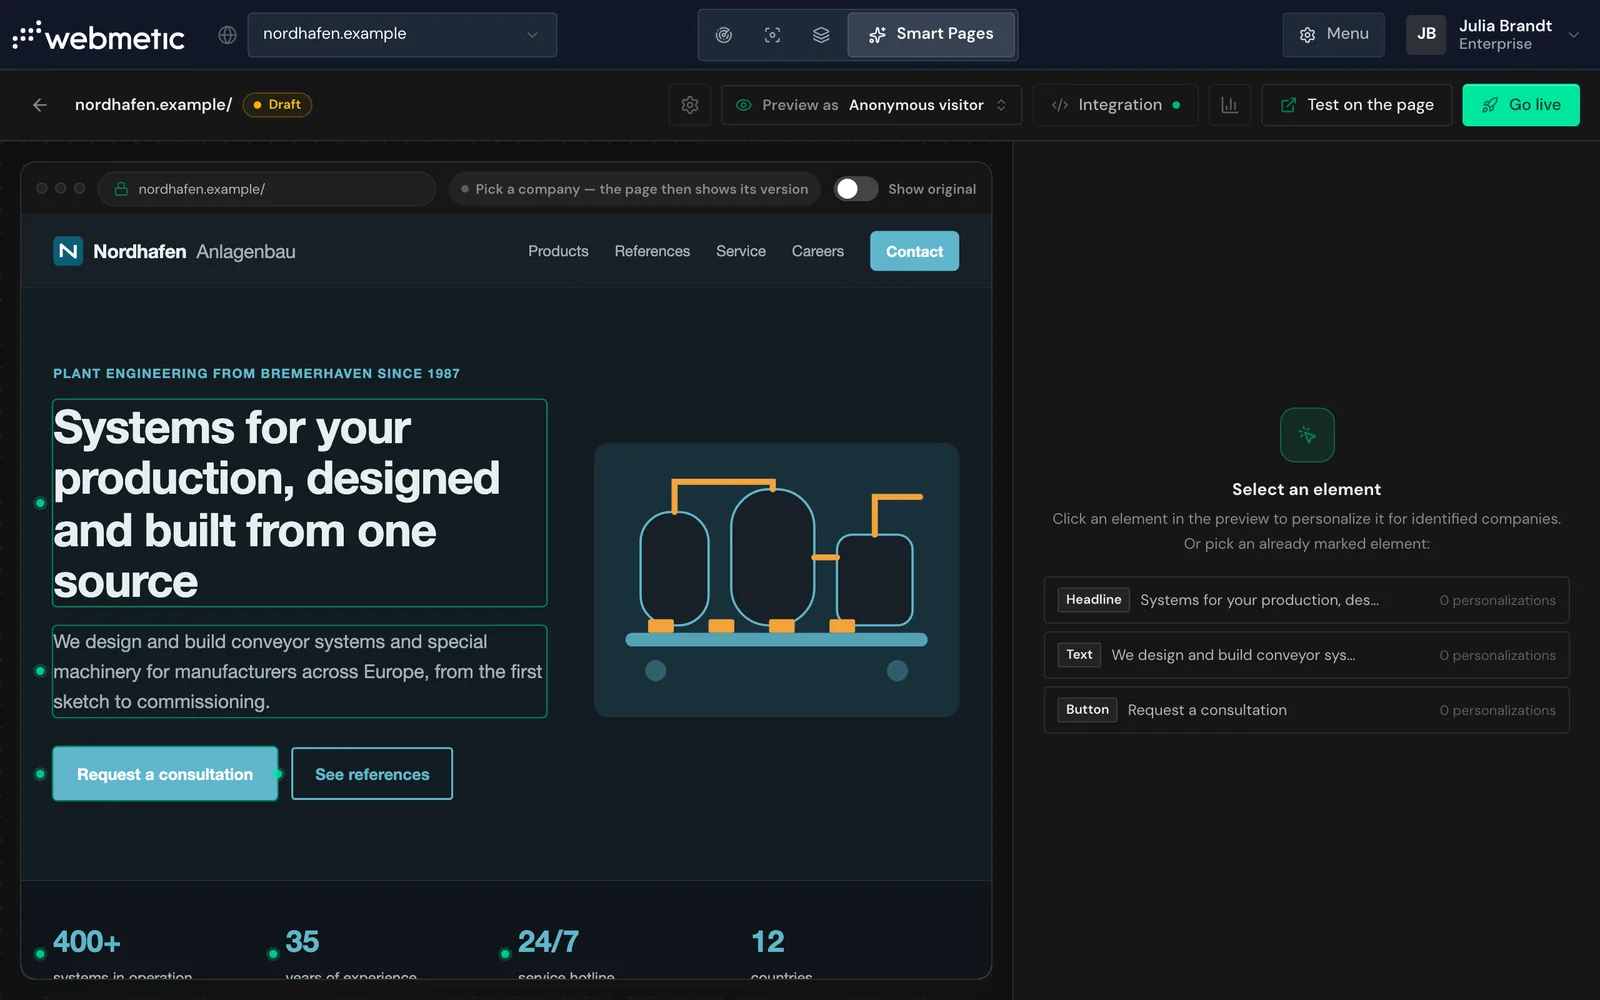Click the Select an element cursor icon
1600x1000 pixels.
[1307, 435]
